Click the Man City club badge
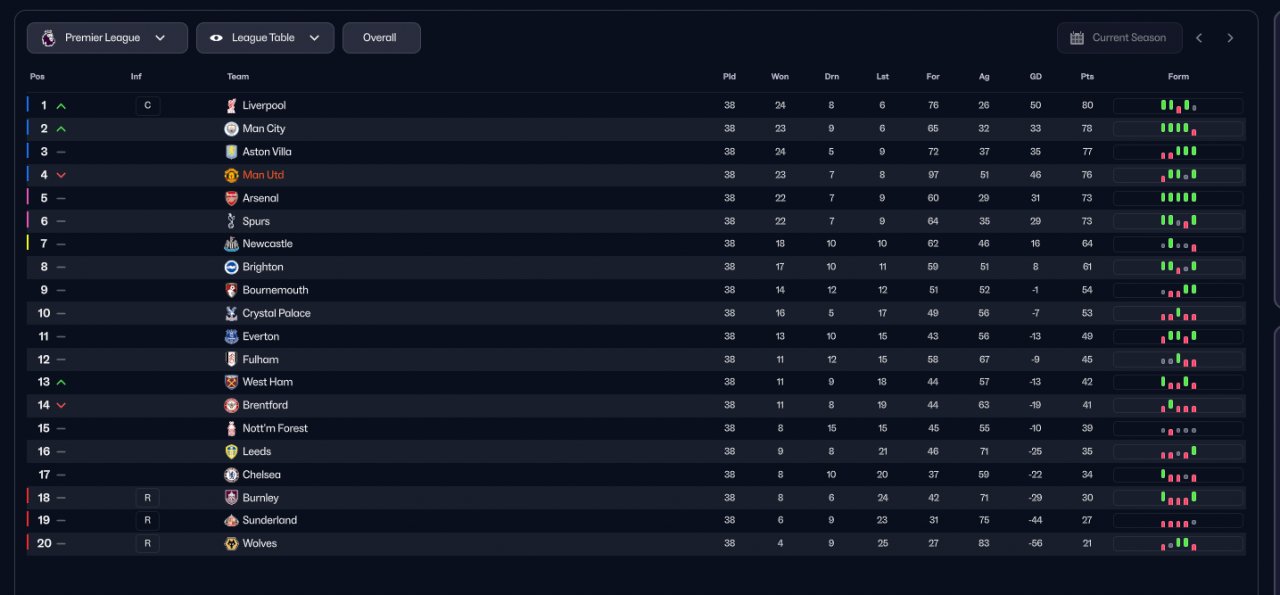The image size is (1280, 595). pos(231,129)
